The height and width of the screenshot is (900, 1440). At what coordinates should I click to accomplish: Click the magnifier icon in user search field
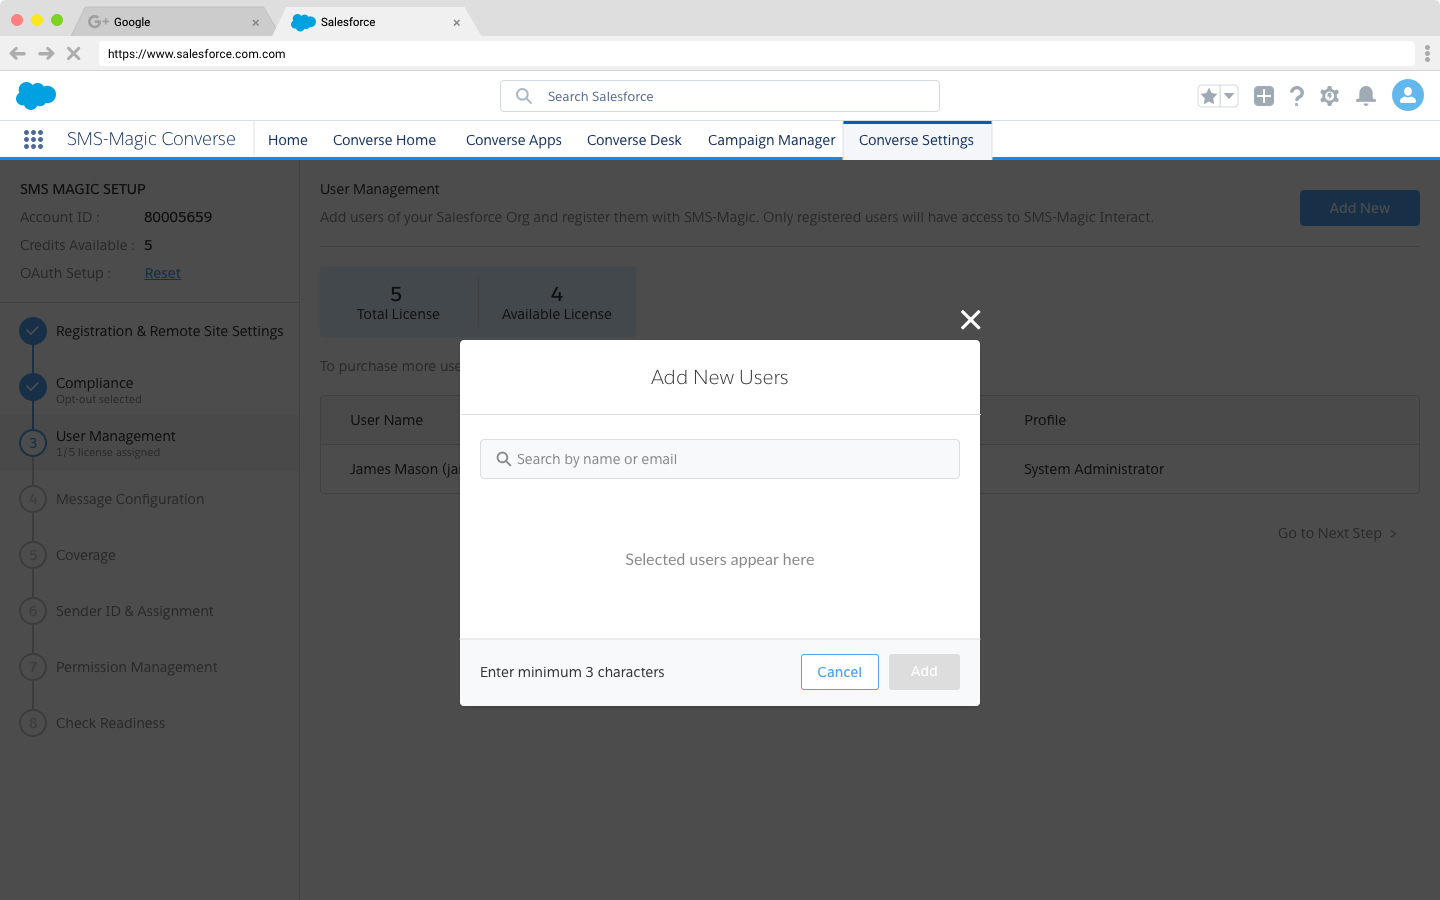pos(504,459)
